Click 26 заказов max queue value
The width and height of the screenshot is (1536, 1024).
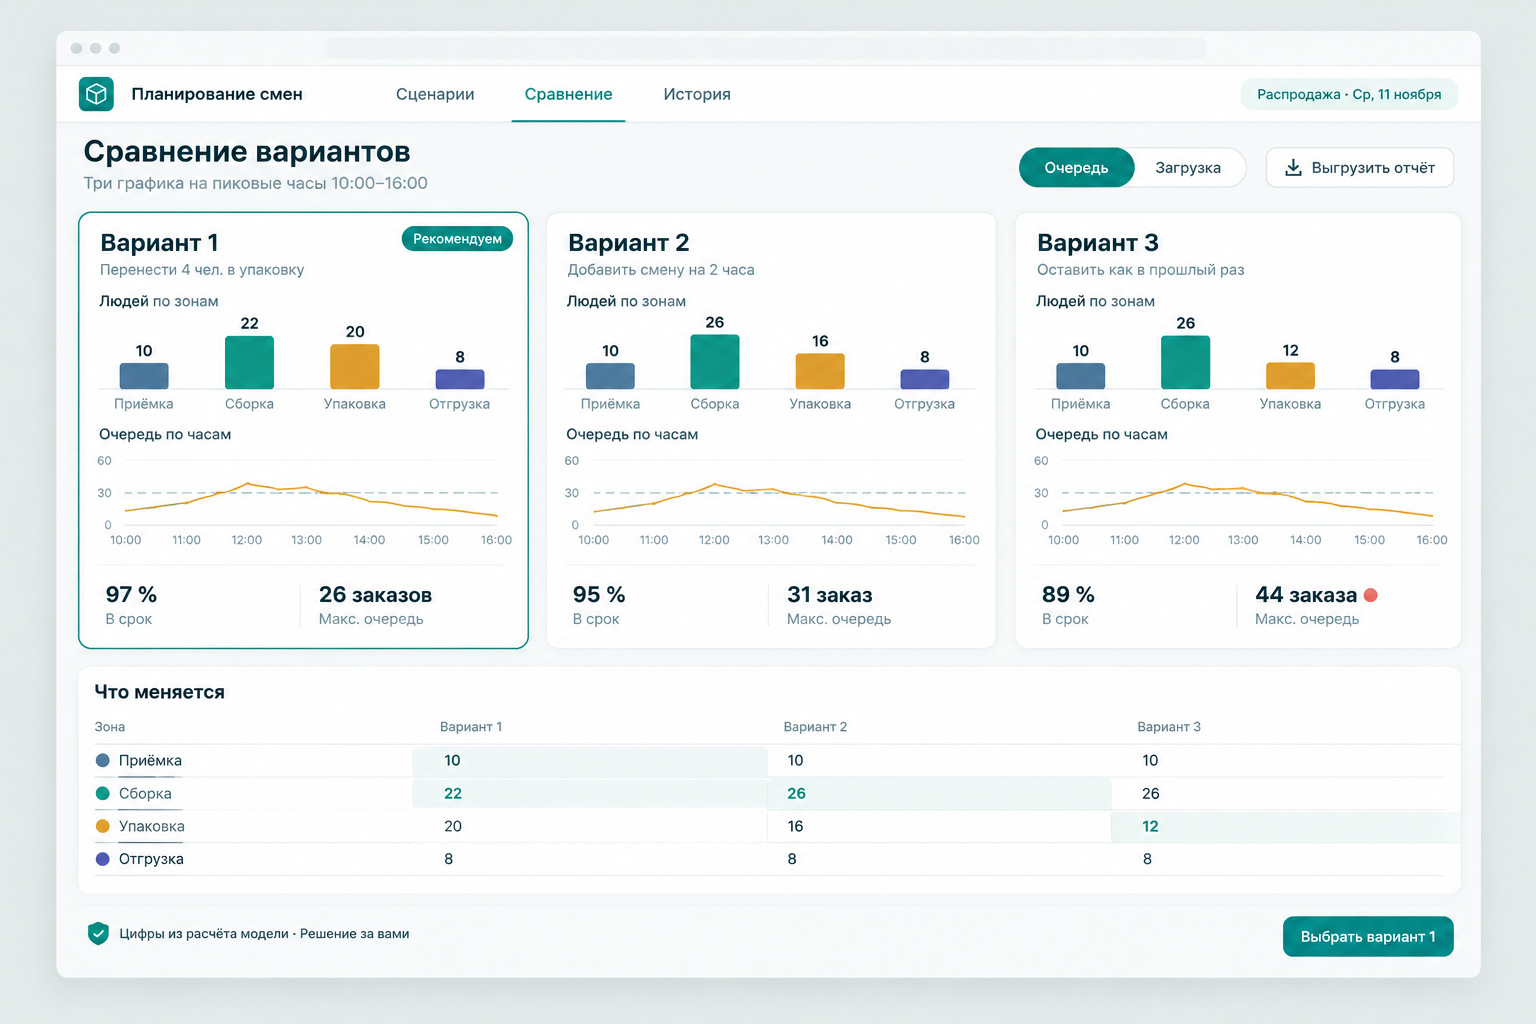375,595
